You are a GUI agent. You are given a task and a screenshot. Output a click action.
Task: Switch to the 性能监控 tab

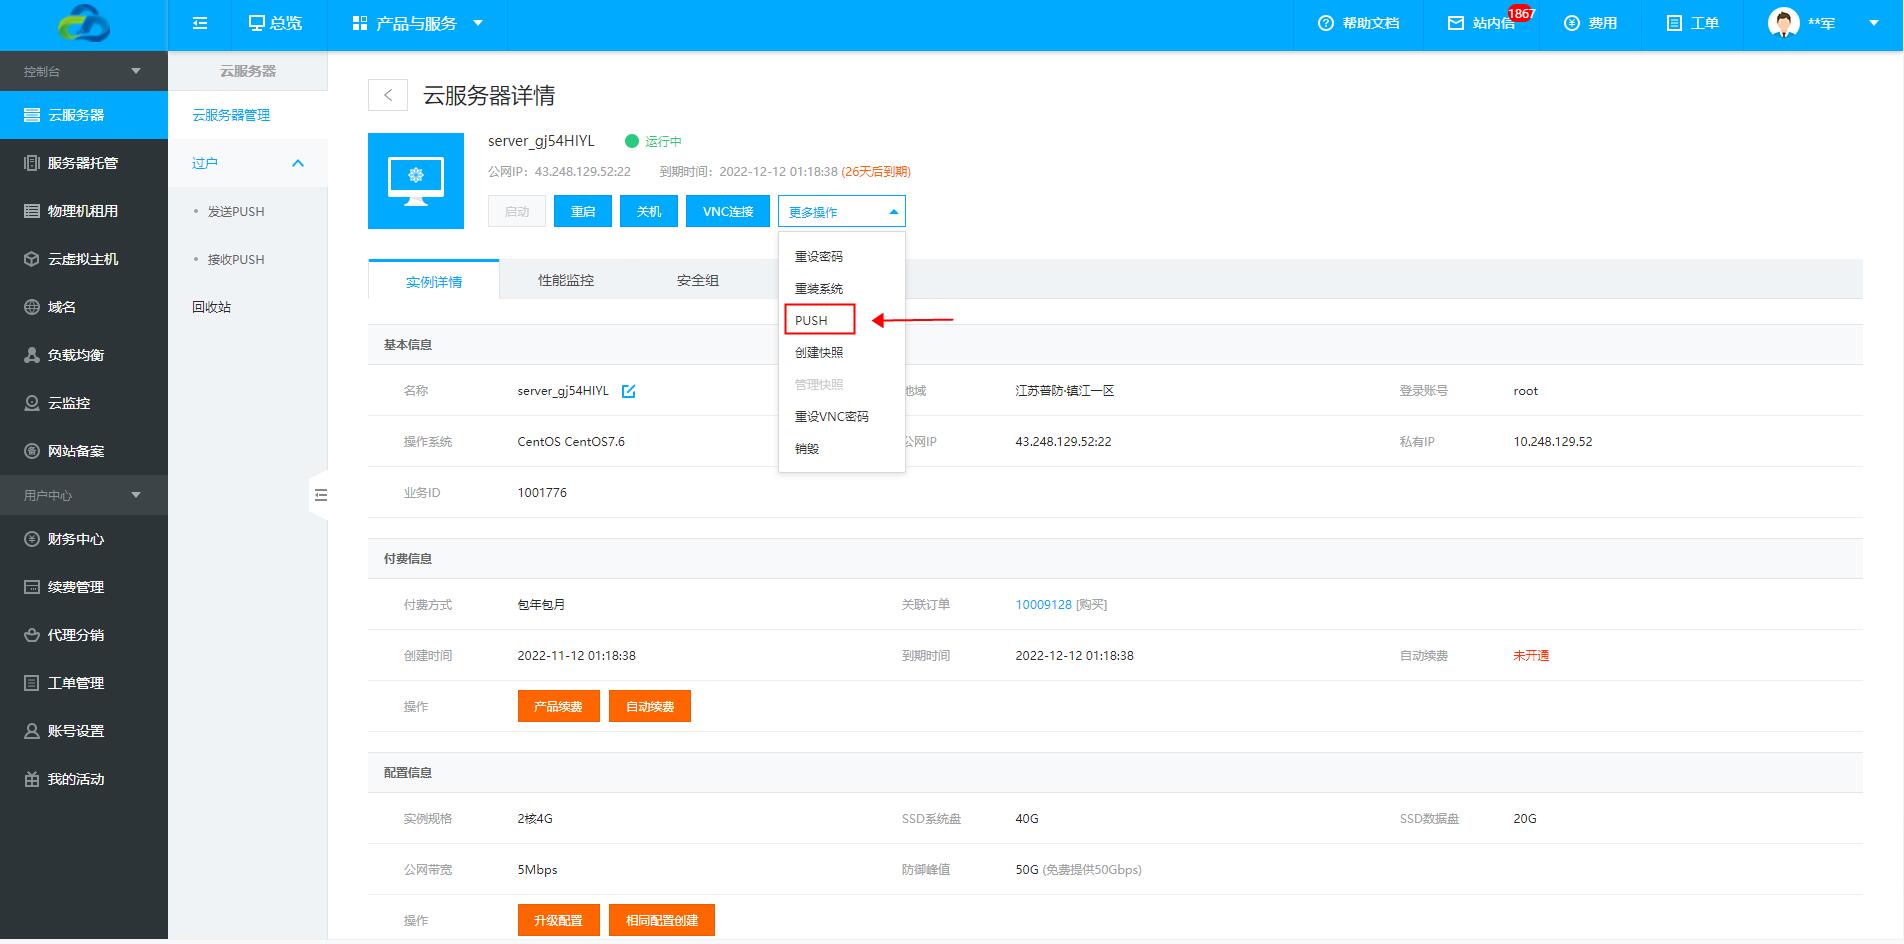click(x=566, y=281)
